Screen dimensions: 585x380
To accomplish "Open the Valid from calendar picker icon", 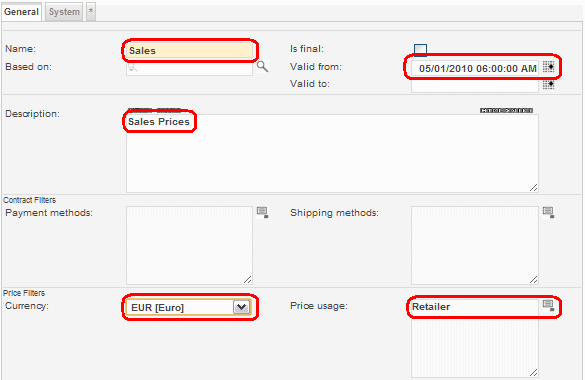I will [x=548, y=67].
